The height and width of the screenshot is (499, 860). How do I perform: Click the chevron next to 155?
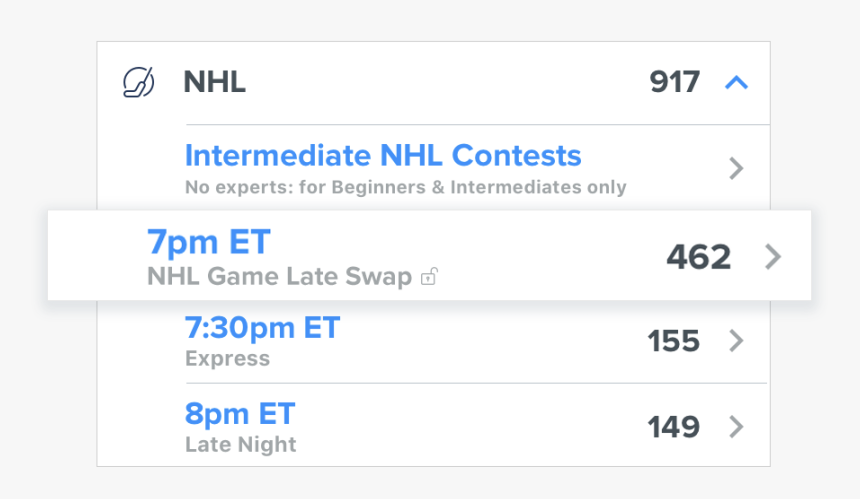pyautogui.click(x=736, y=341)
